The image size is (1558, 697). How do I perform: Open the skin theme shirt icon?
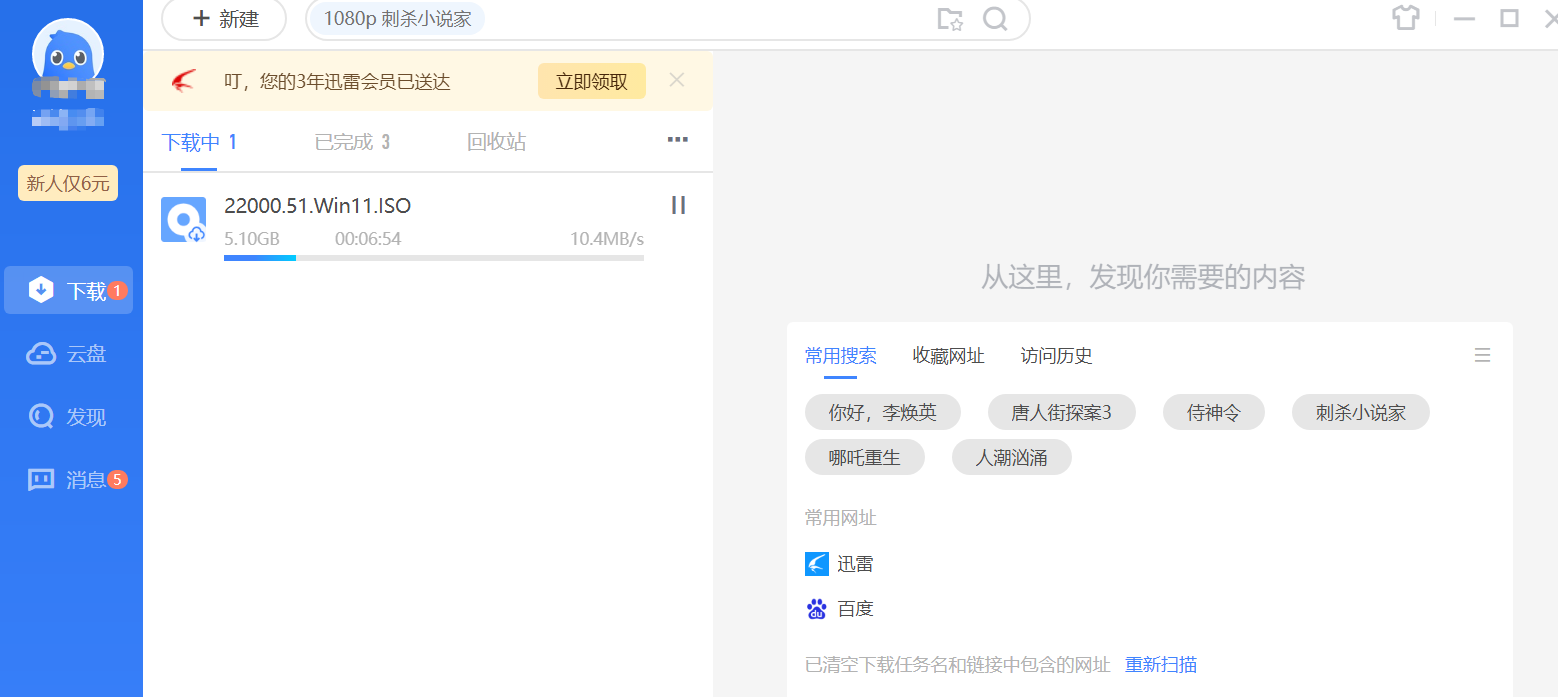click(1406, 18)
